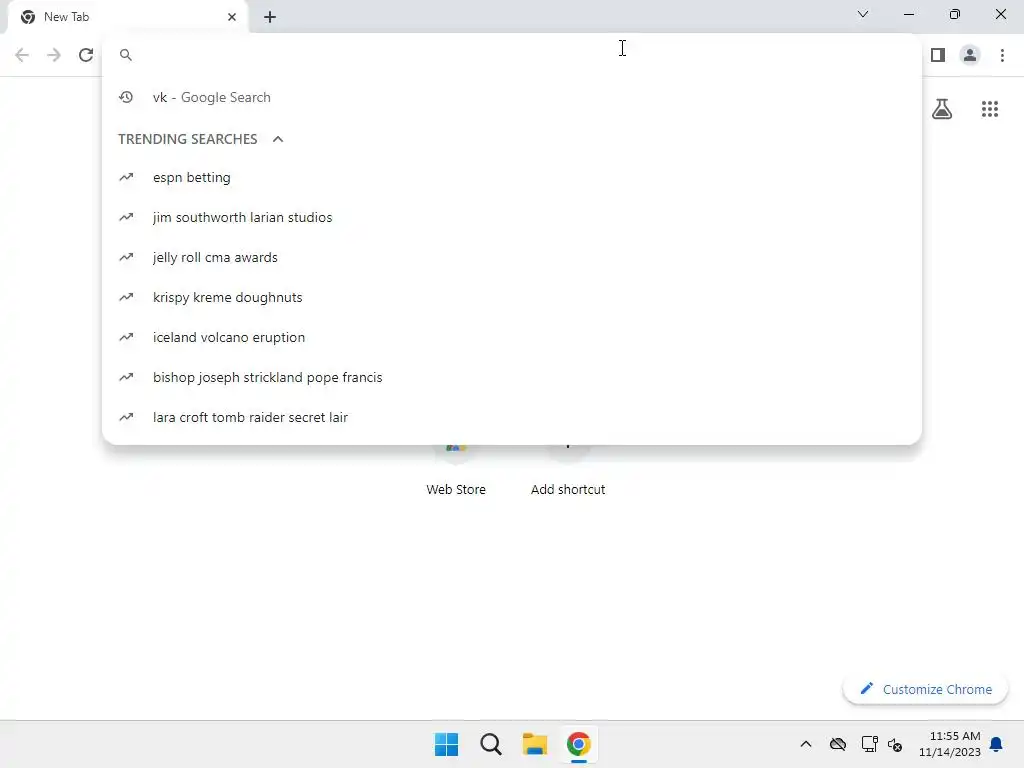Reload the page with the refresh icon

coord(86,55)
